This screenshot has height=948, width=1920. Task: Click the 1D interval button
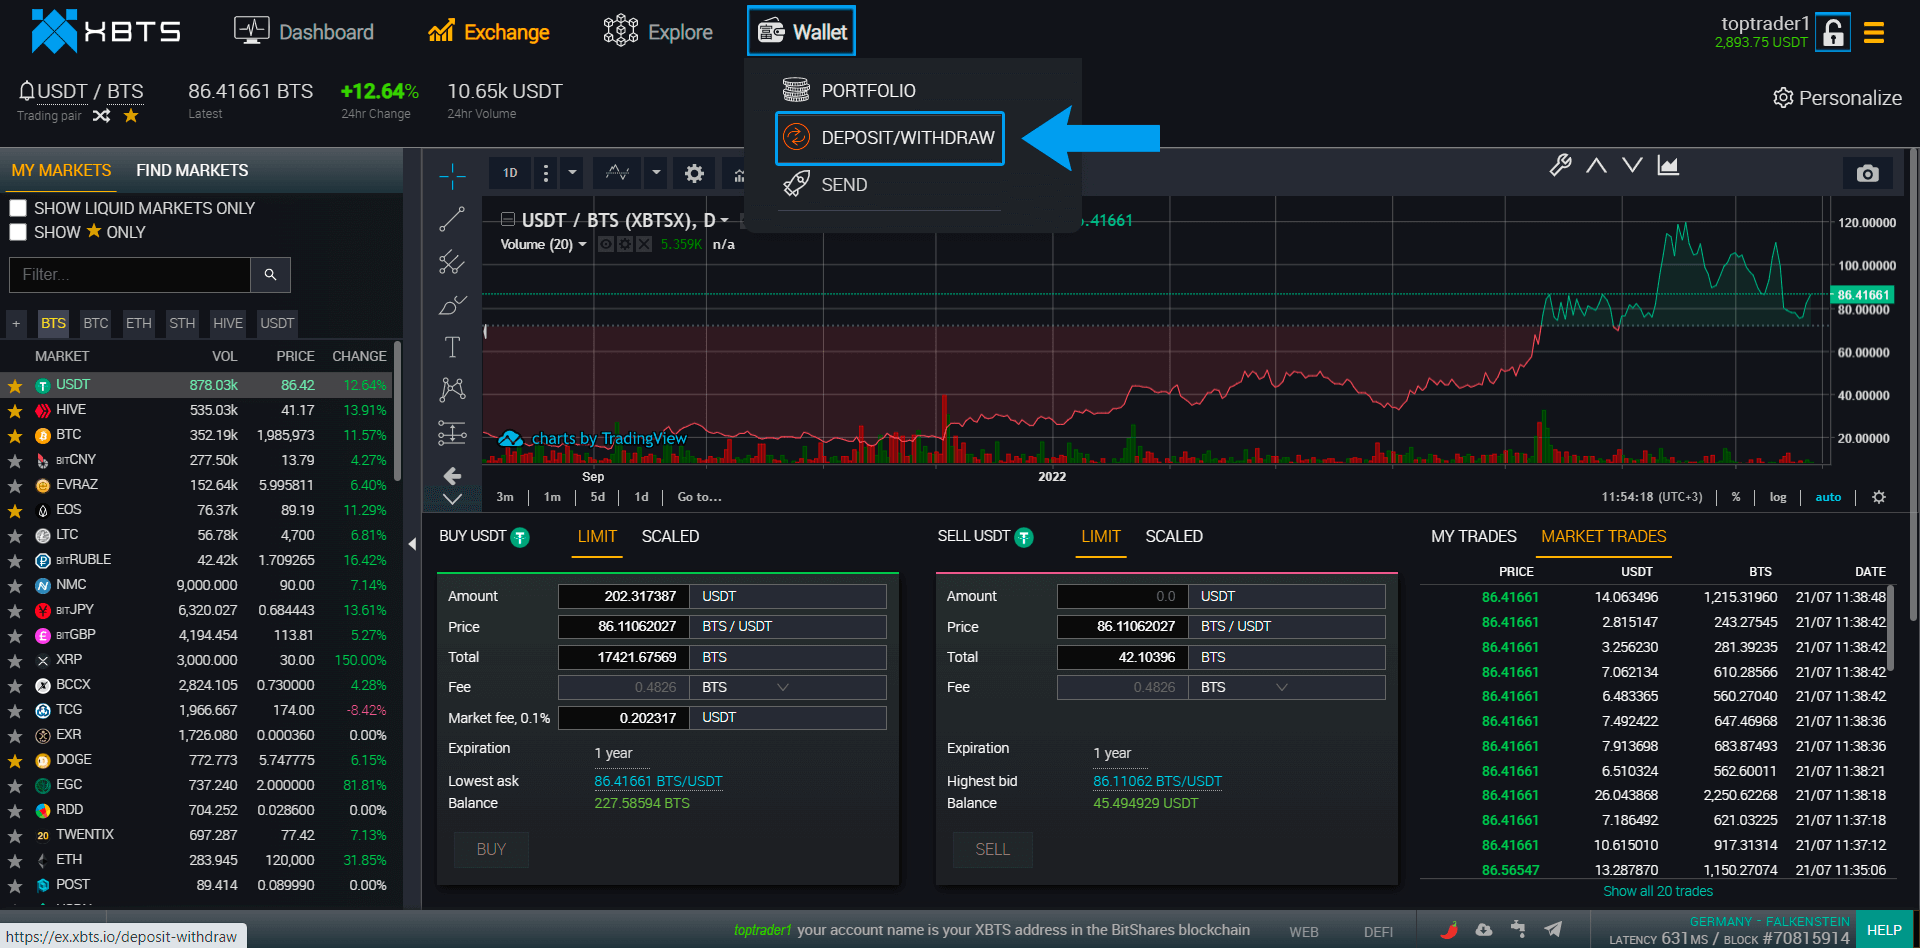tap(510, 173)
